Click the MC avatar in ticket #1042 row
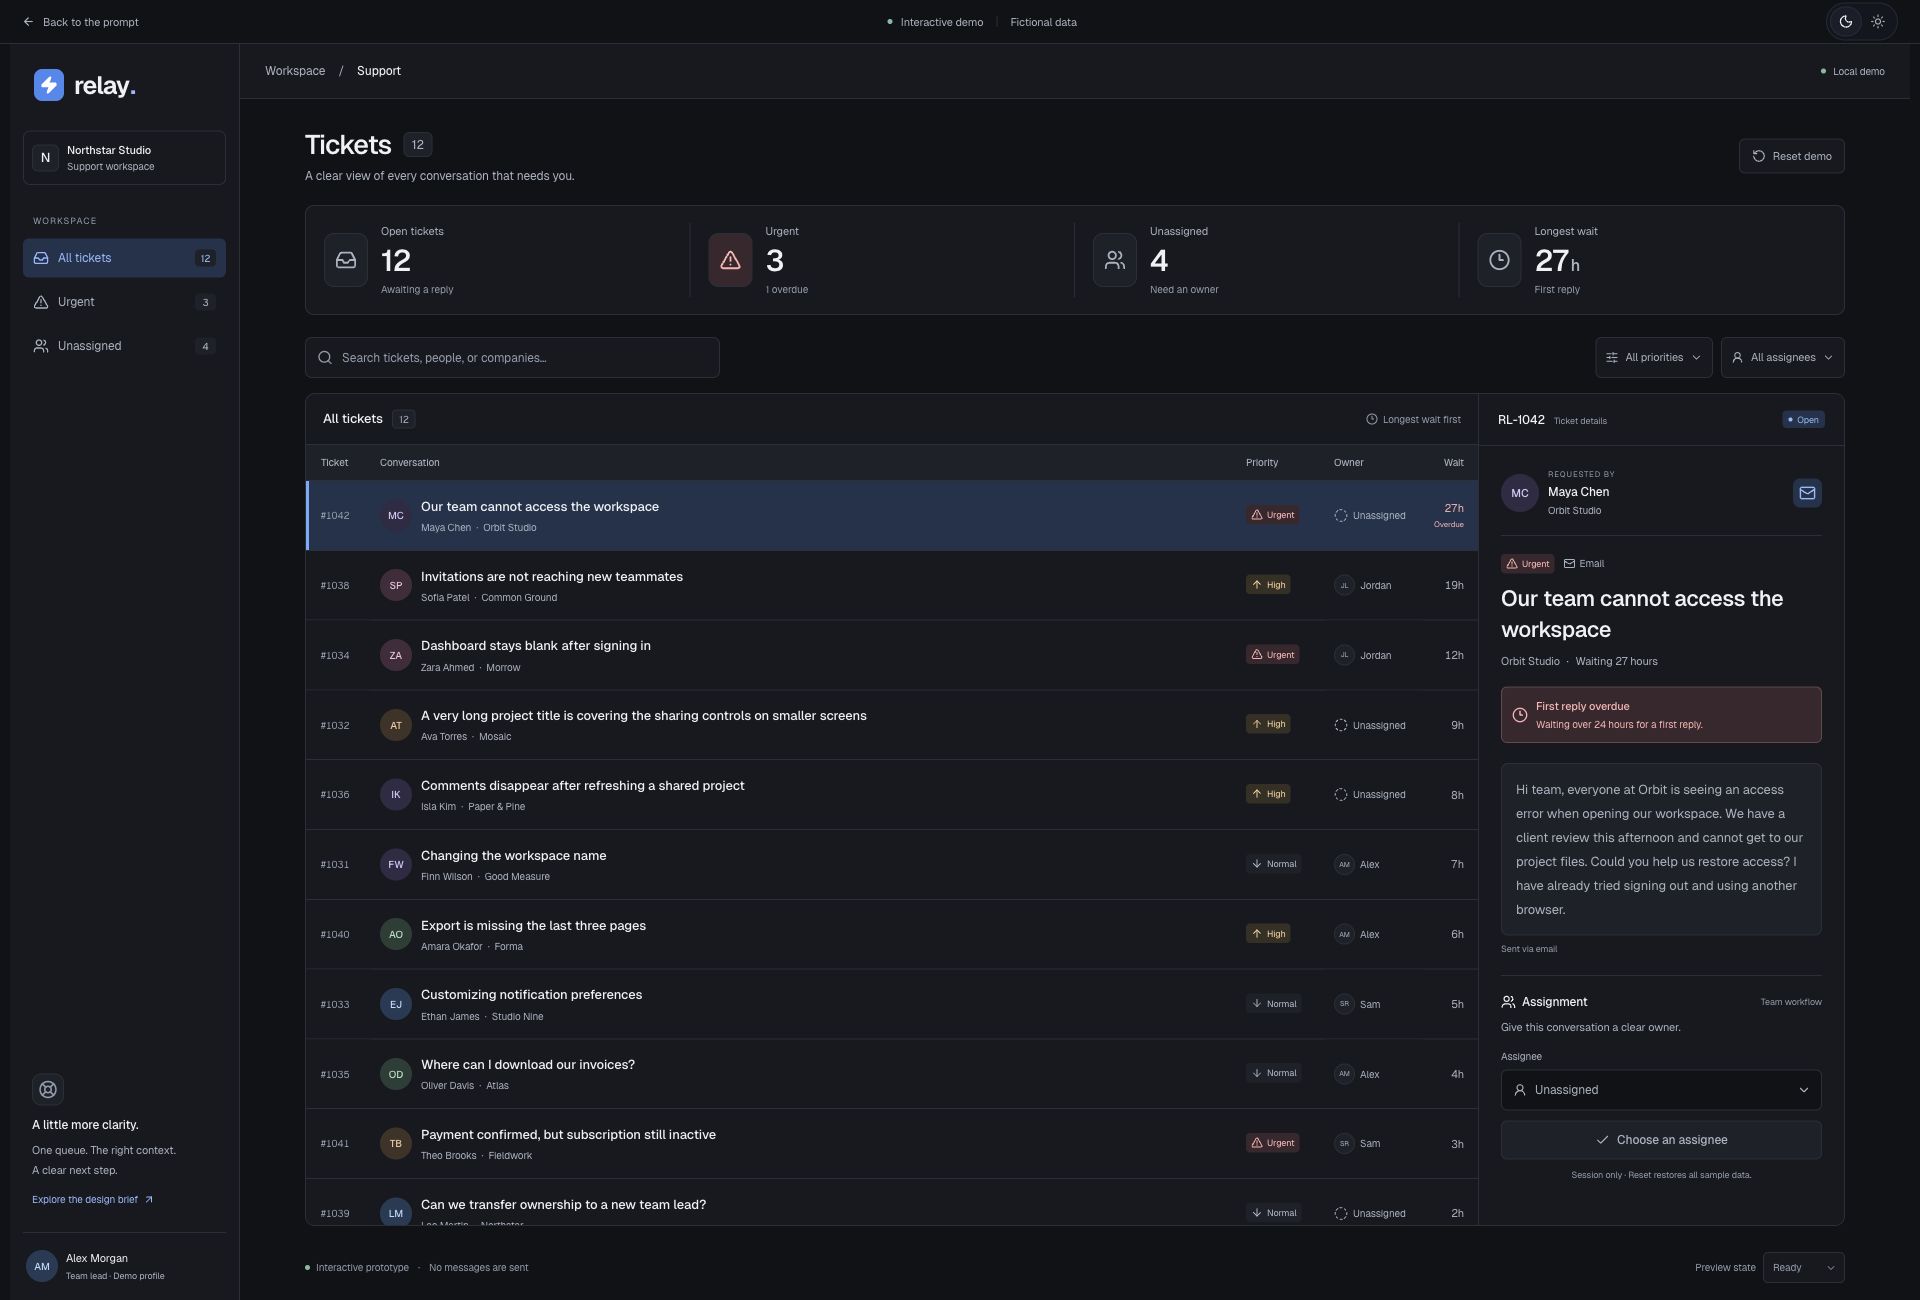 (x=396, y=516)
